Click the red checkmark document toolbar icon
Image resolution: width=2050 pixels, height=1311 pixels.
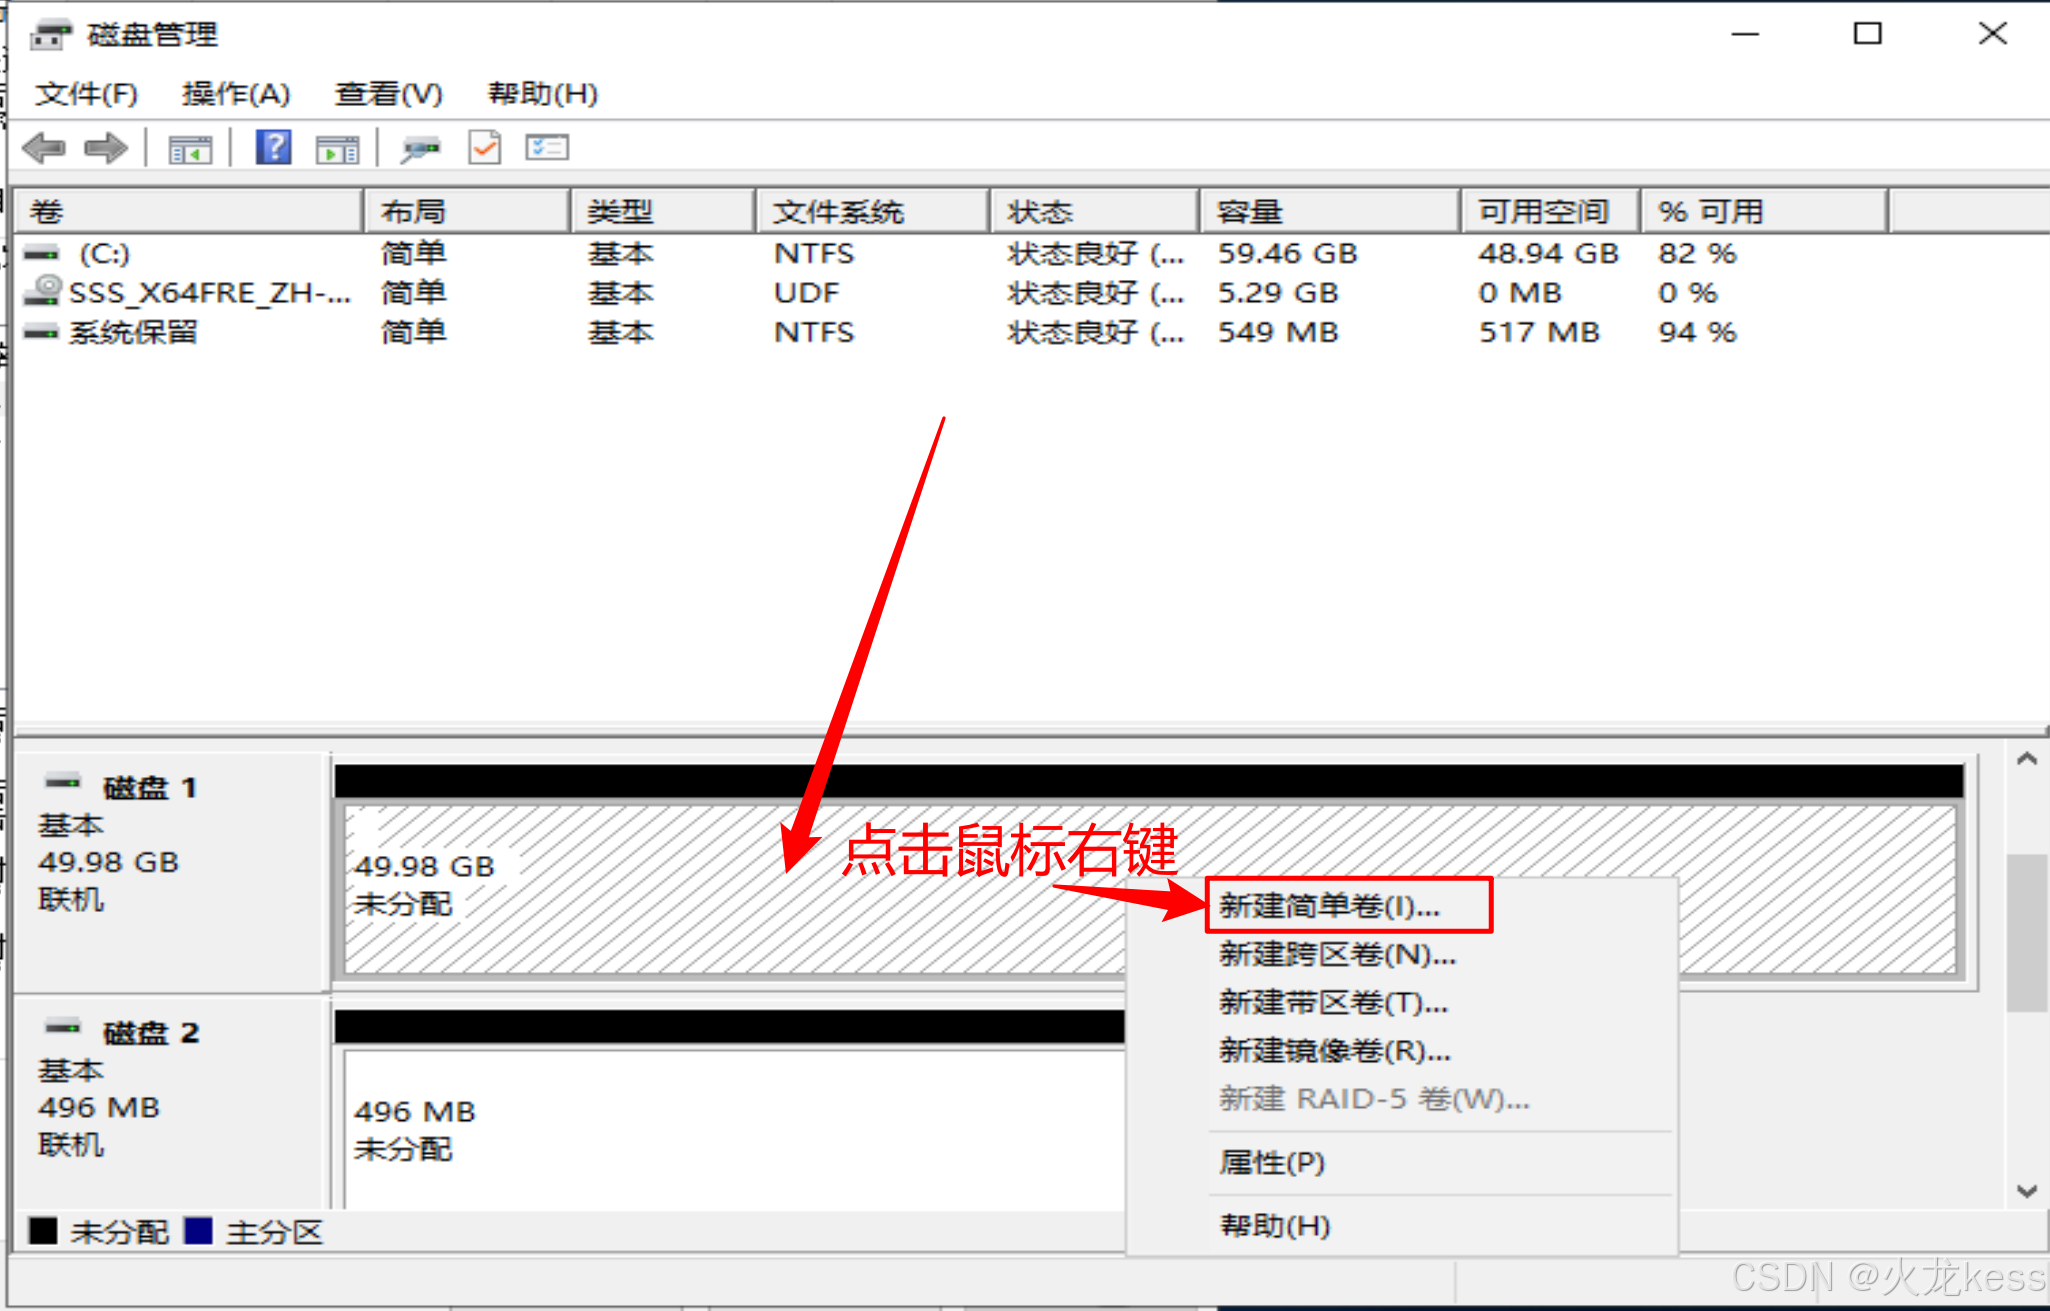click(485, 149)
